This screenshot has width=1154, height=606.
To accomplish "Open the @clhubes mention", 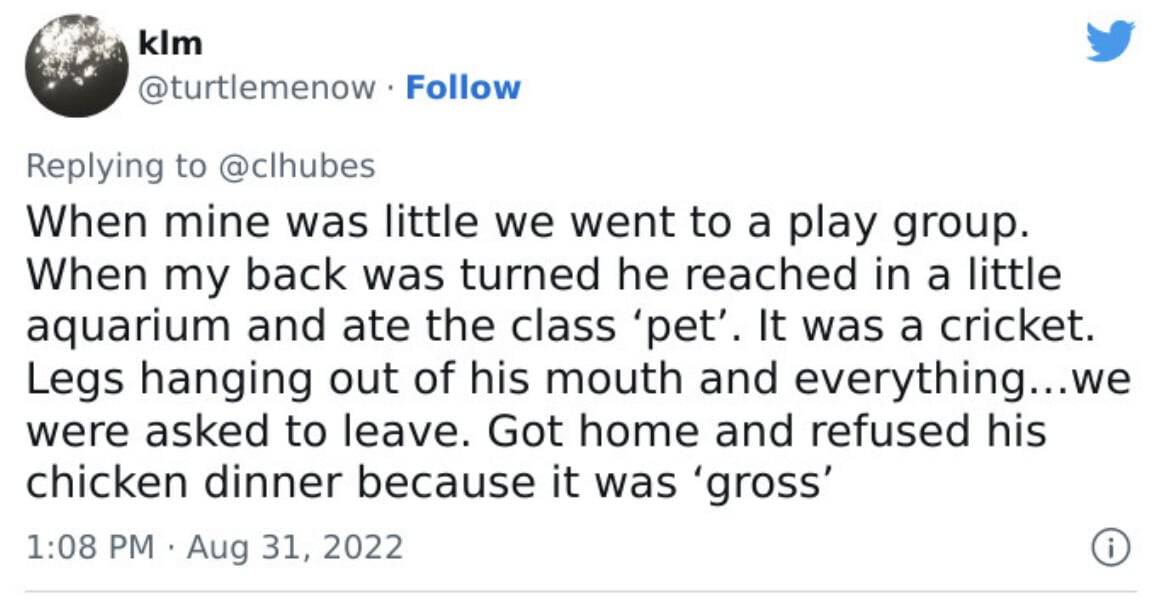I will tap(297, 166).
